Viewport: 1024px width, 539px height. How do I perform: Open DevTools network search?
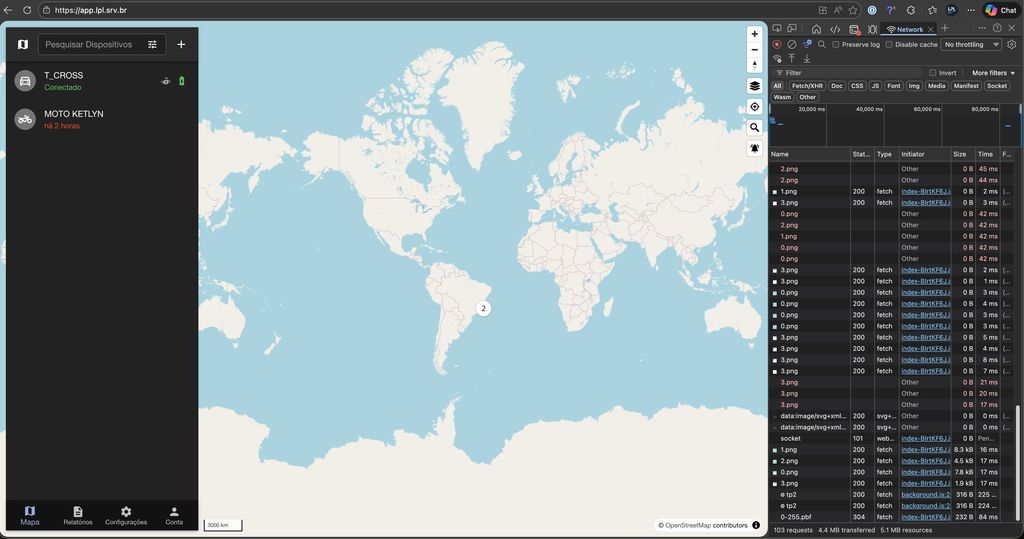click(x=822, y=44)
